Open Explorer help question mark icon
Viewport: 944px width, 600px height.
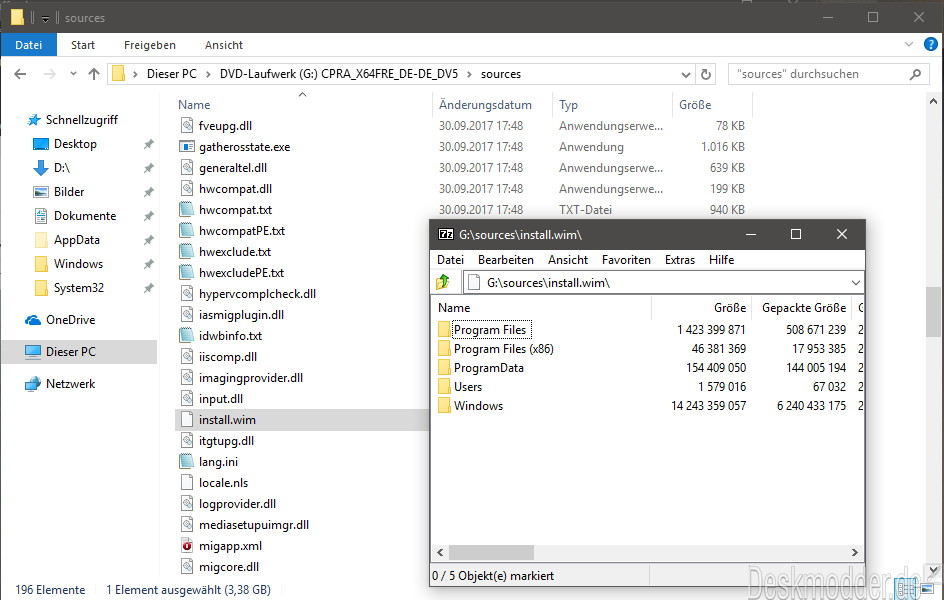(931, 44)
